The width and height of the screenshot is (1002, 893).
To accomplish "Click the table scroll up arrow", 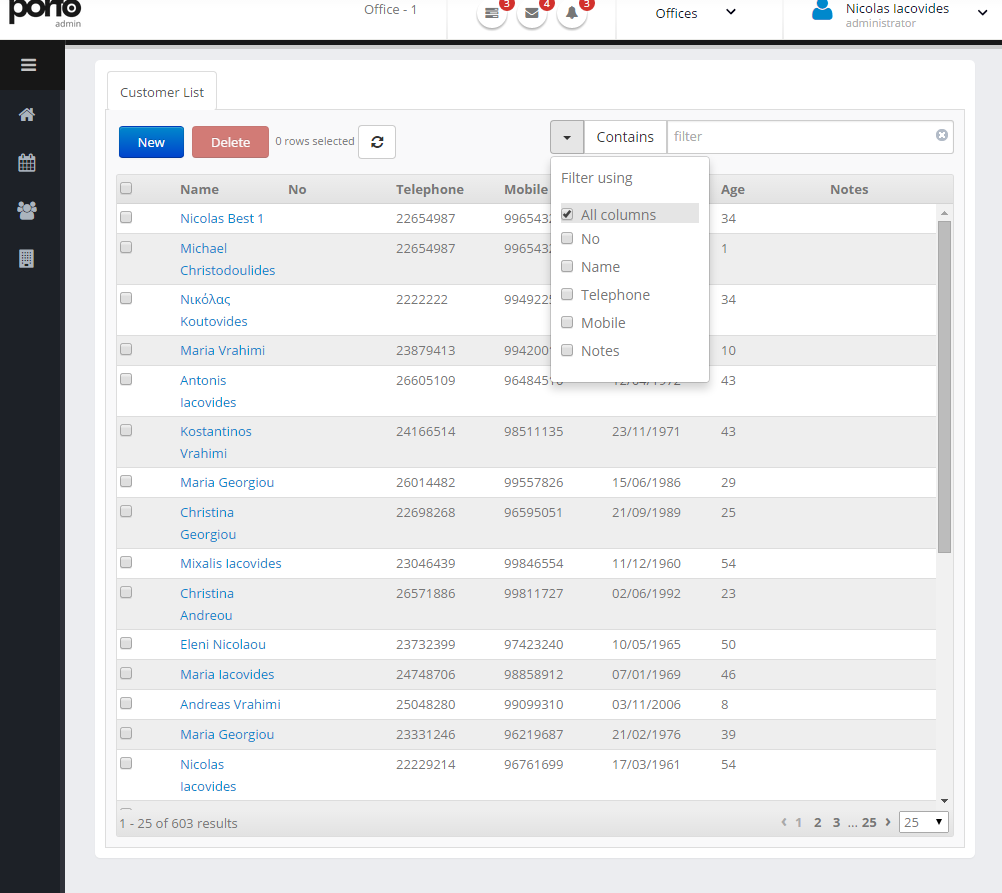I will coord(944,213).
